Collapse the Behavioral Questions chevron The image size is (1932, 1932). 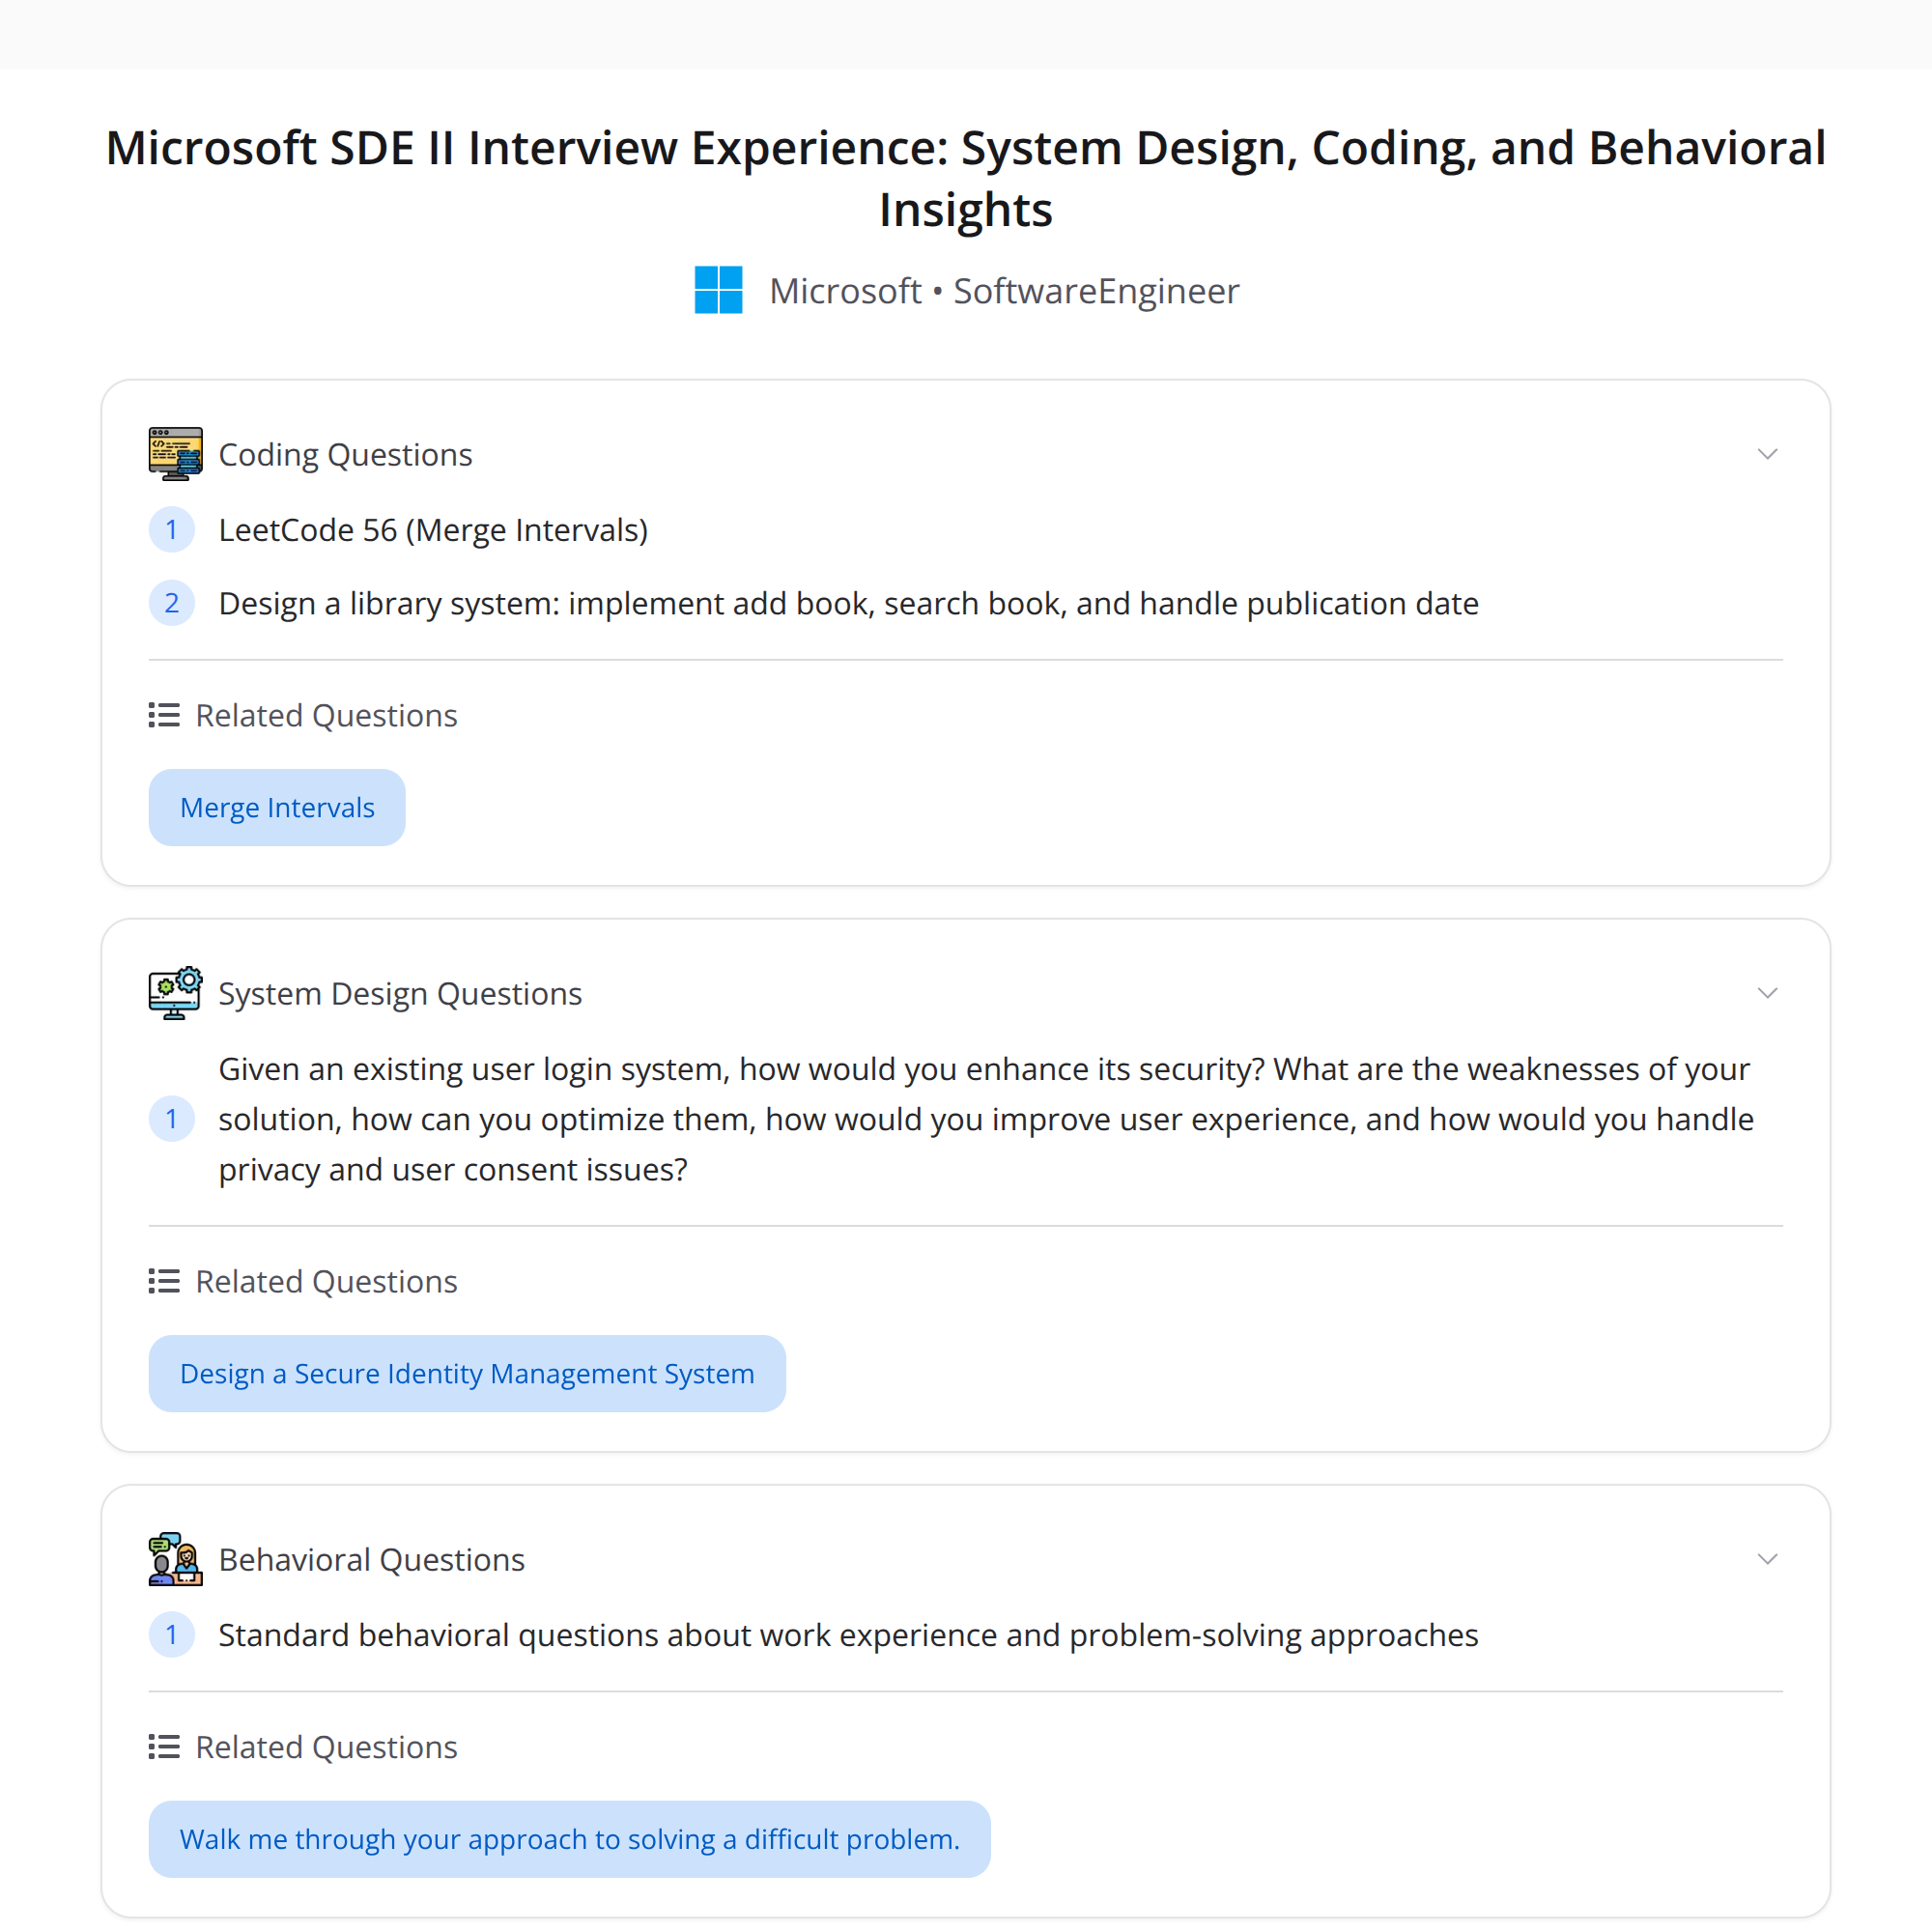[x=1767, y=1559]
